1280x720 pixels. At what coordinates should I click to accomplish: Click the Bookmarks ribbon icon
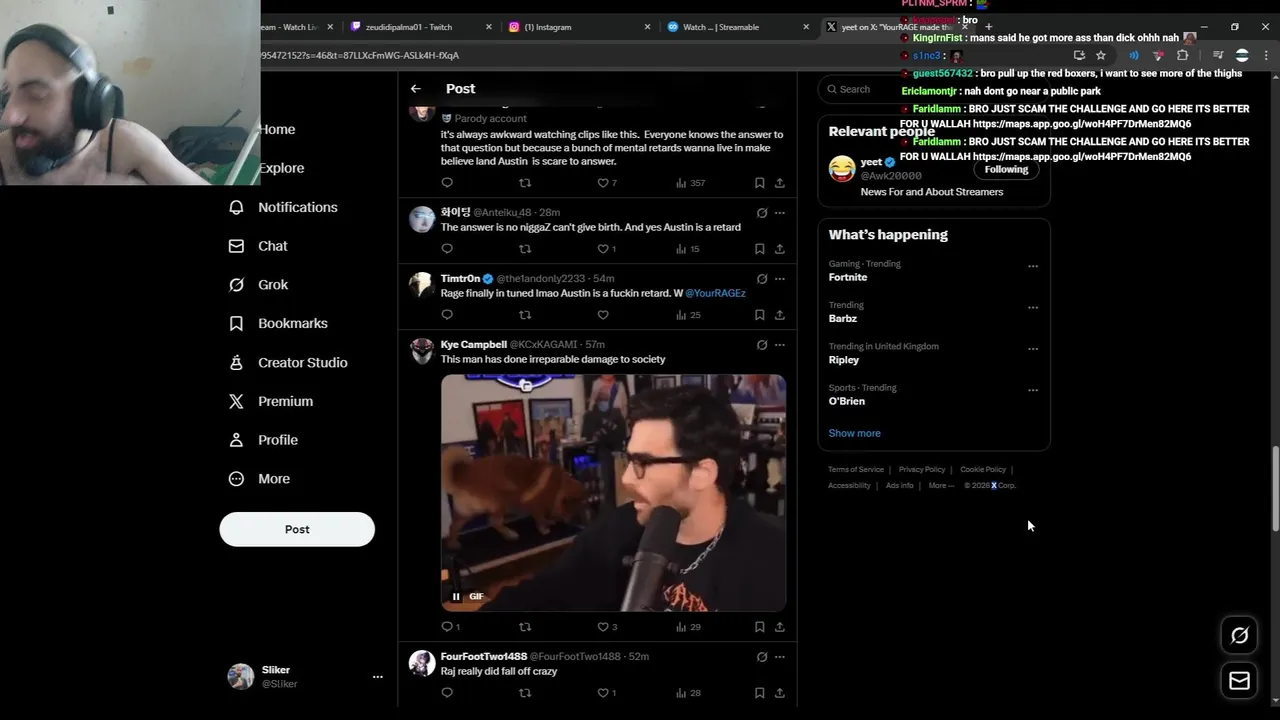[236, 324]
